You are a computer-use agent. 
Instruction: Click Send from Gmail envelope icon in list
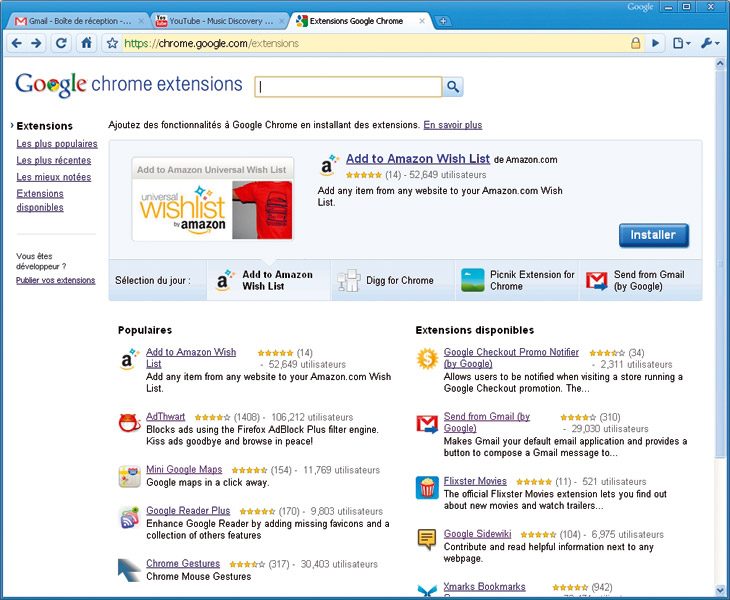[x=427, y=424]
